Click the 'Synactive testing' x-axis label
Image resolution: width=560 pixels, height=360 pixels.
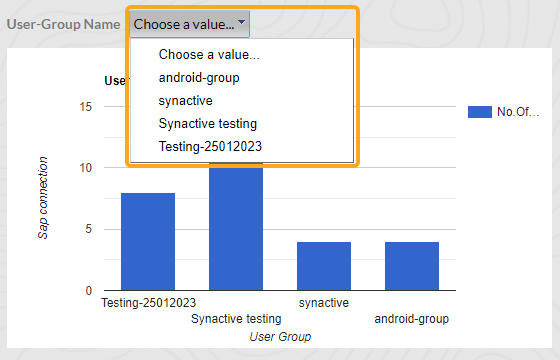236,319
